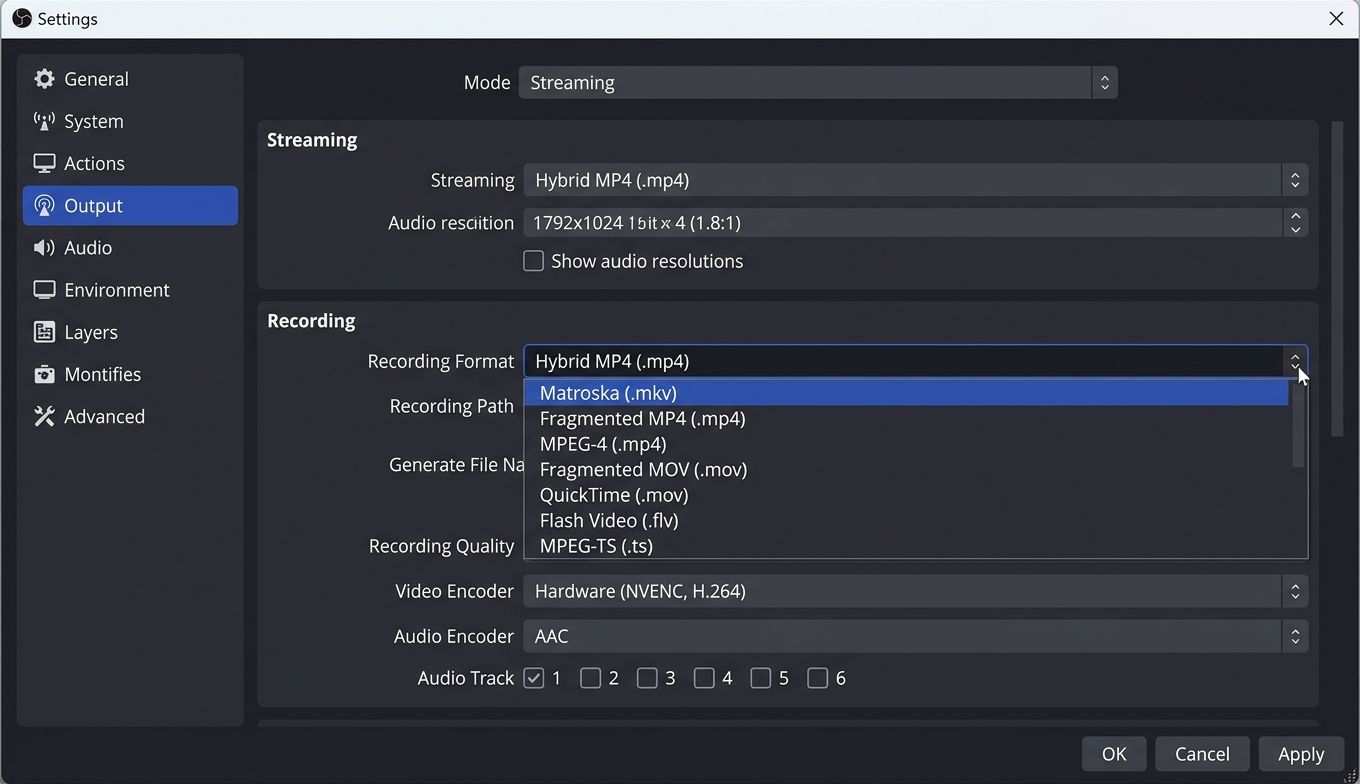Click the Environment display icon
This screenshot has height=784, width=1360.
point(44,290)
